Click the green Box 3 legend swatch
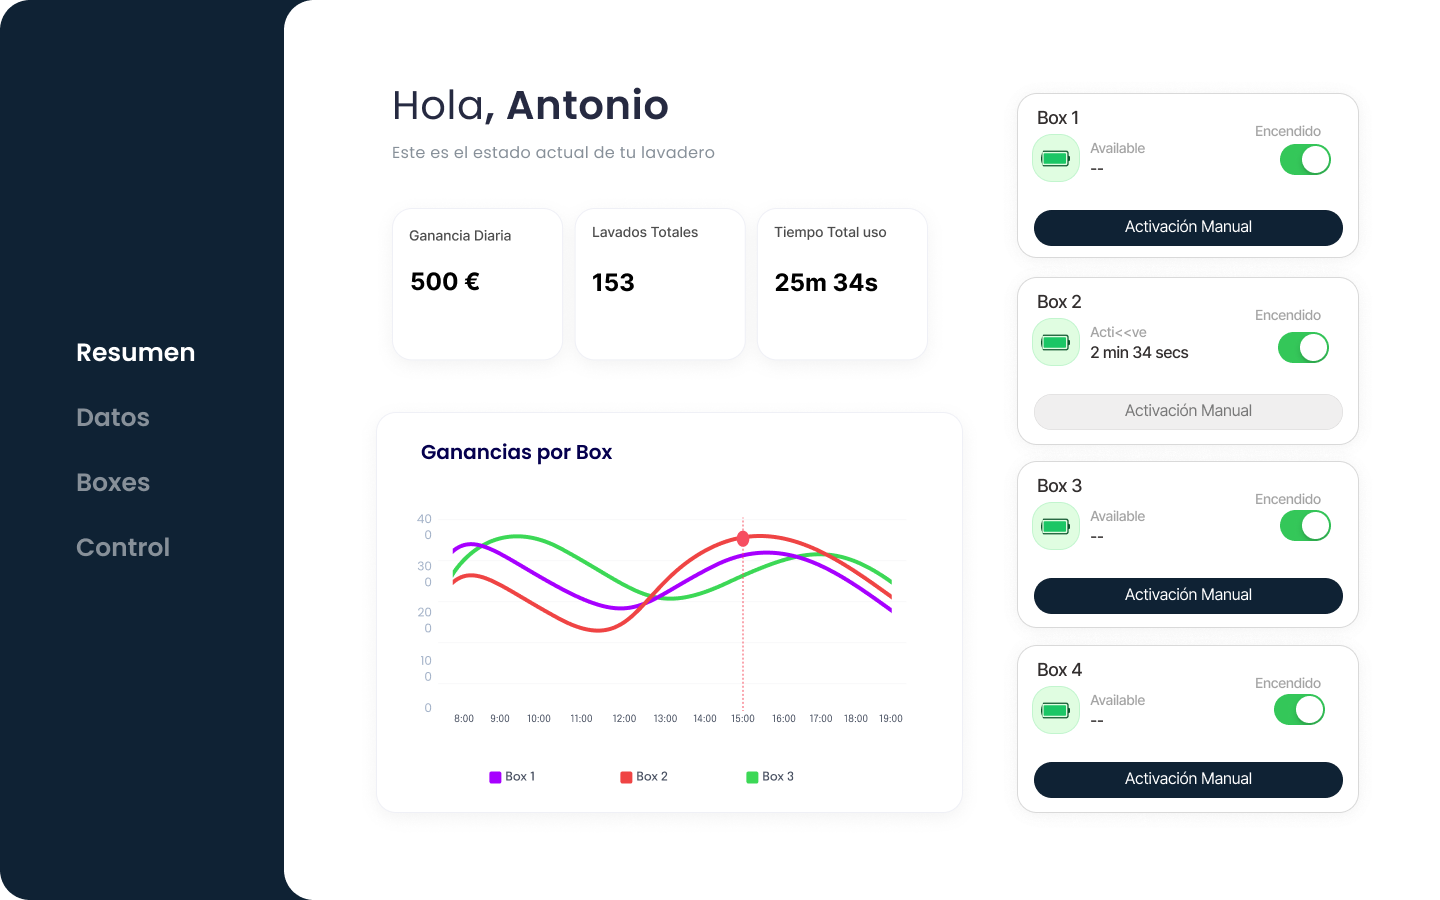Screen dimensions: 1440x900 coord(752,777)
